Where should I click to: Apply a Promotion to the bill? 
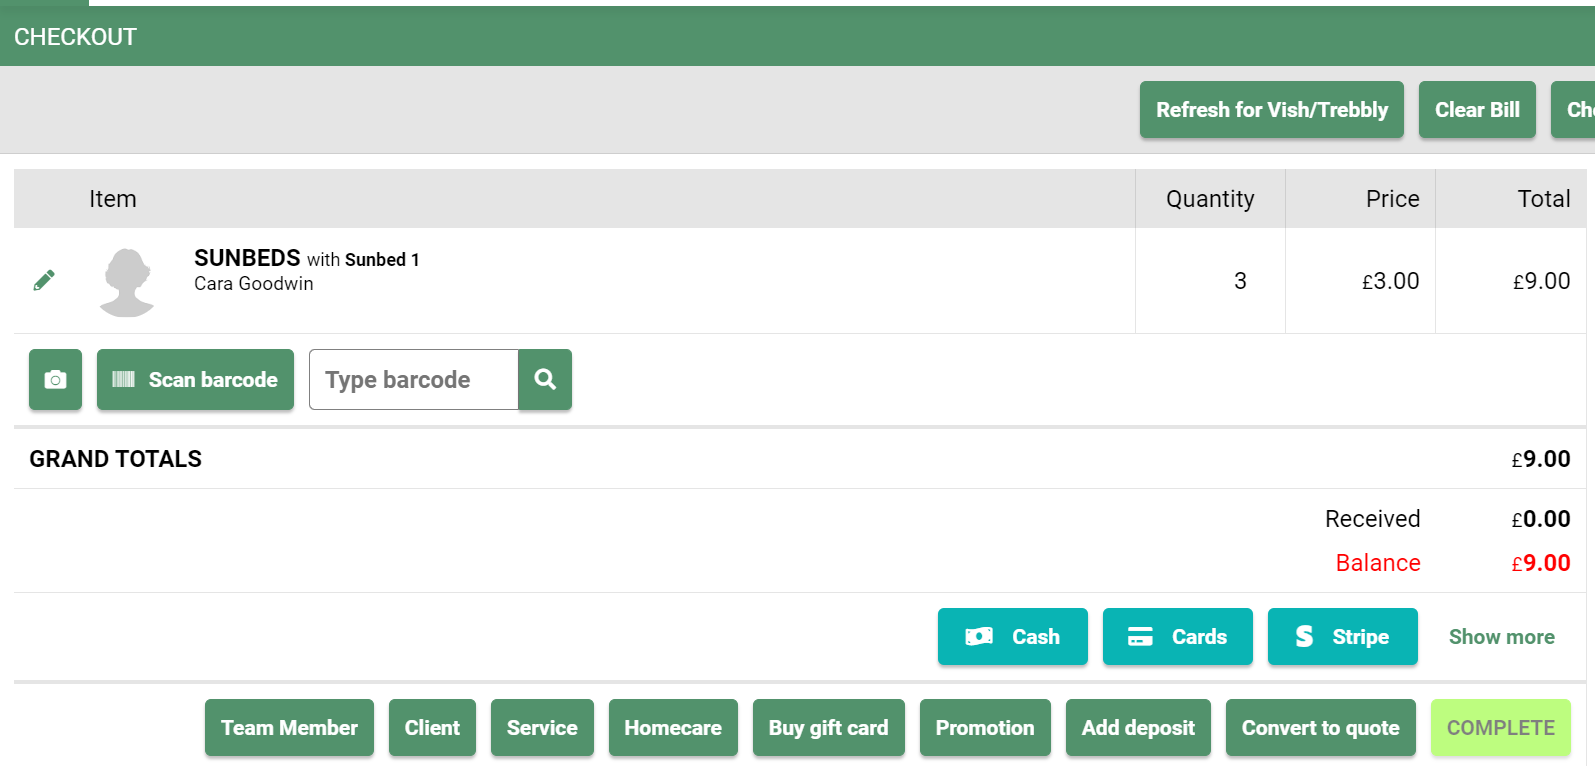(985, 728)
